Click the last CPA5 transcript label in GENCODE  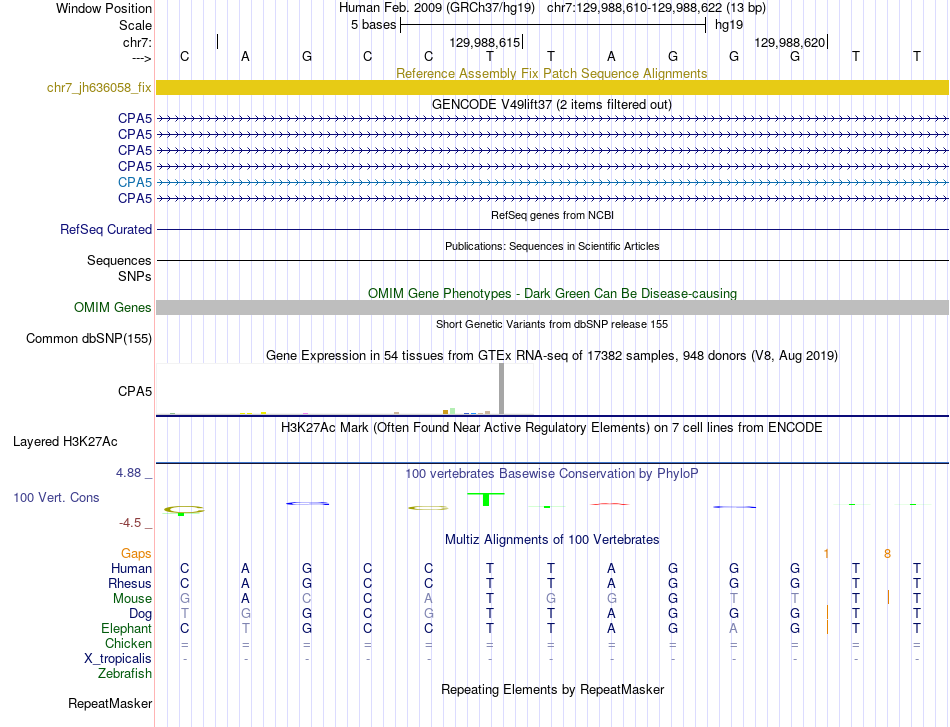pos(135,198)
